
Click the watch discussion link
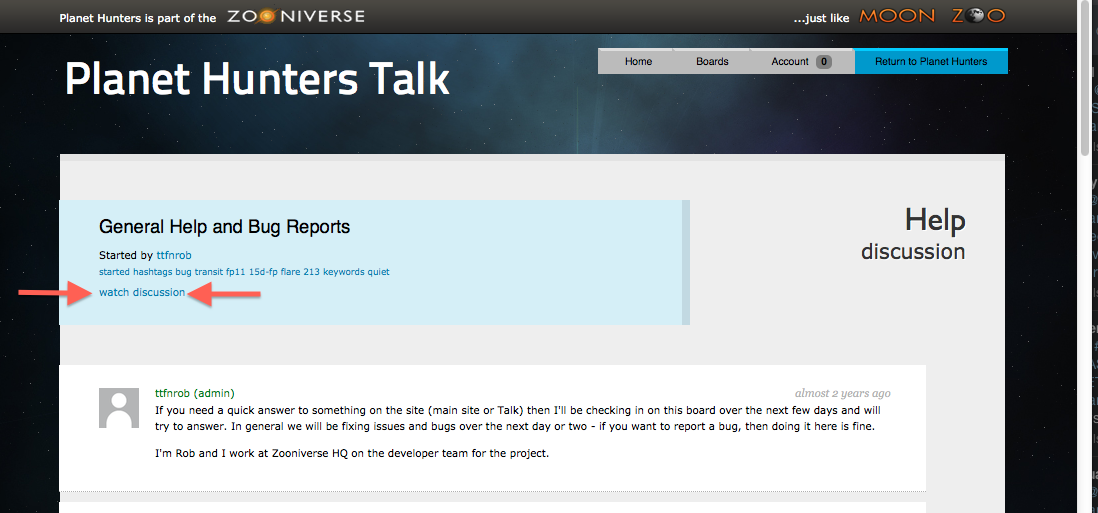click(x=142, y=292)
